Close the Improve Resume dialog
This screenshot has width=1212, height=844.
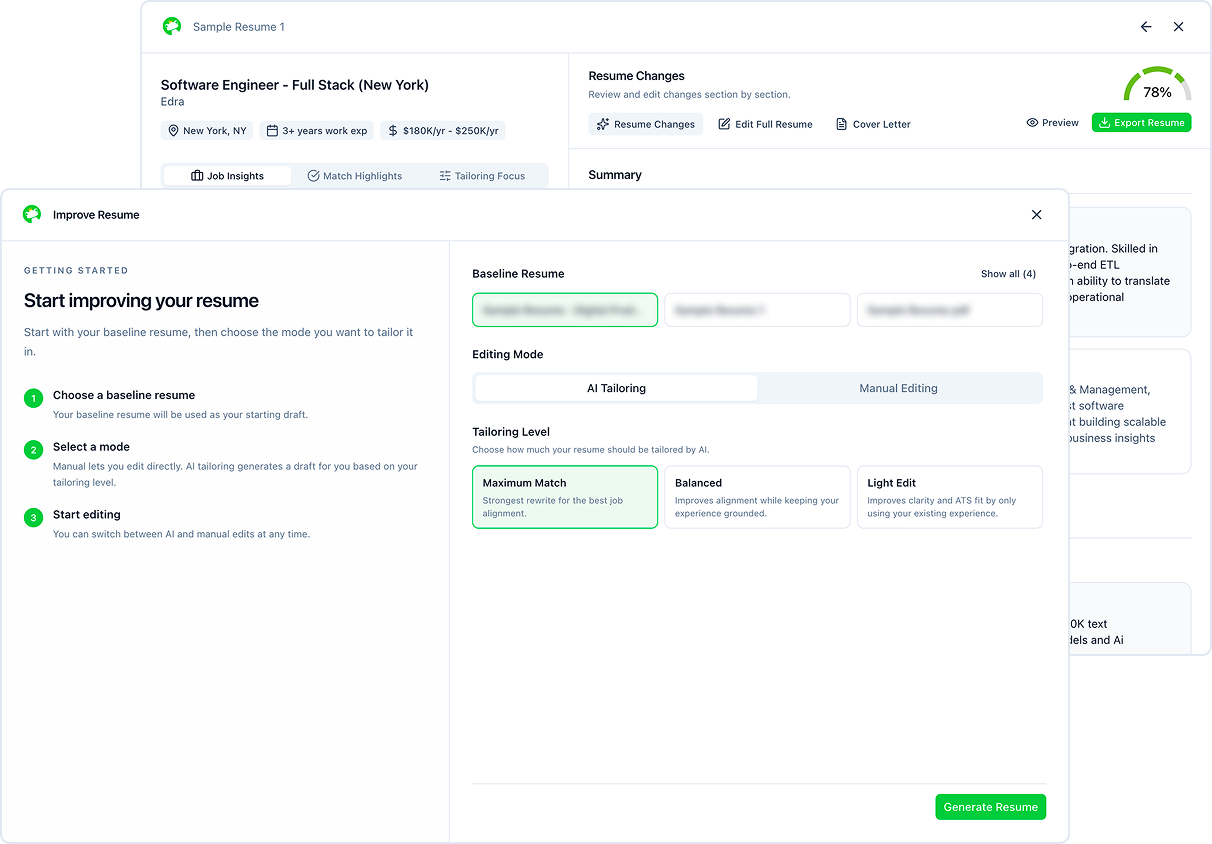point(1036,215)
